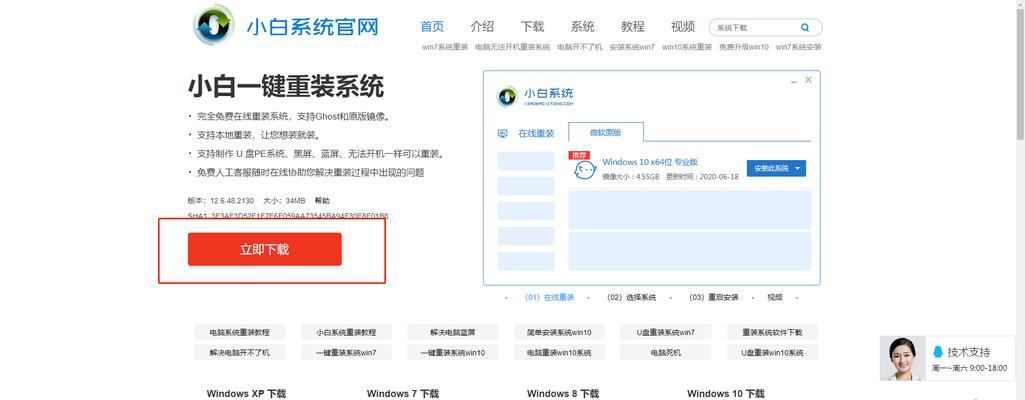Click the Windows 10 x64位 专业版 title
1025x400 pixels.
(650, 161)
